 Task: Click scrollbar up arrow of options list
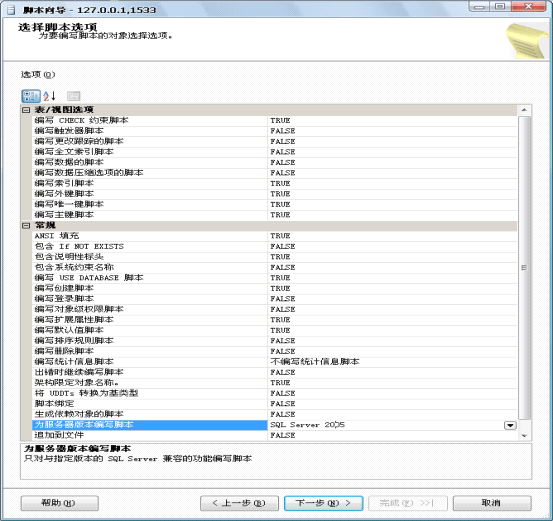(x=524, y=110)
